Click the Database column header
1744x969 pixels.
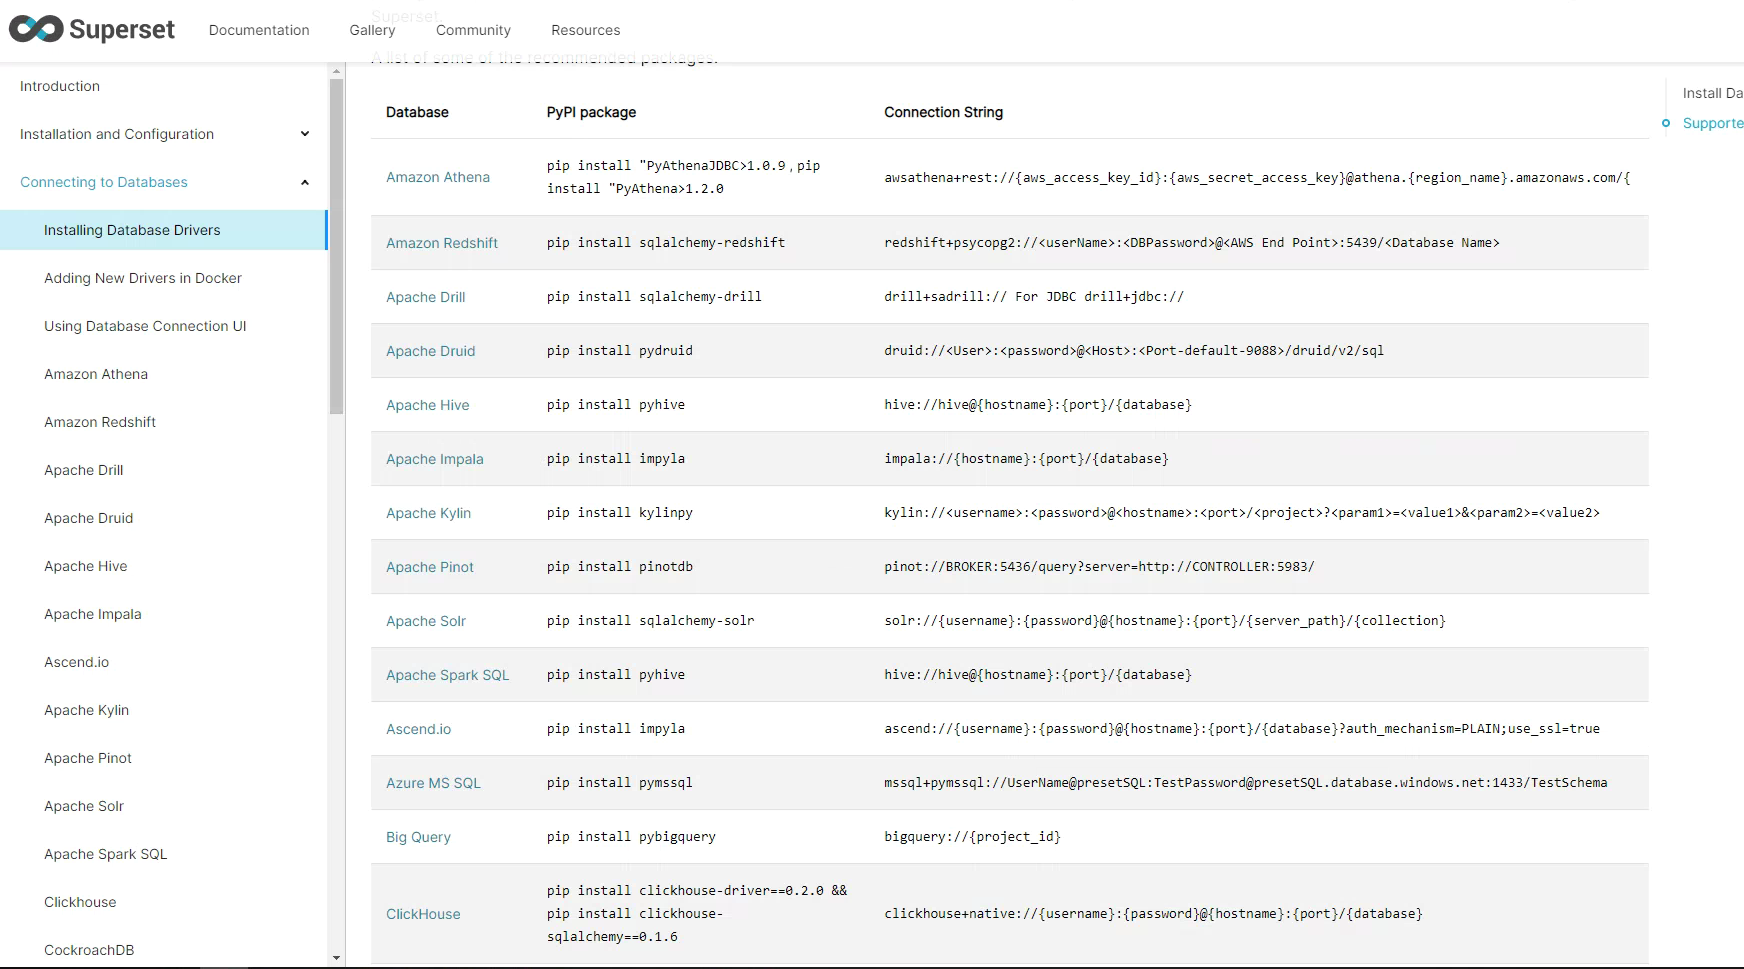417,112
